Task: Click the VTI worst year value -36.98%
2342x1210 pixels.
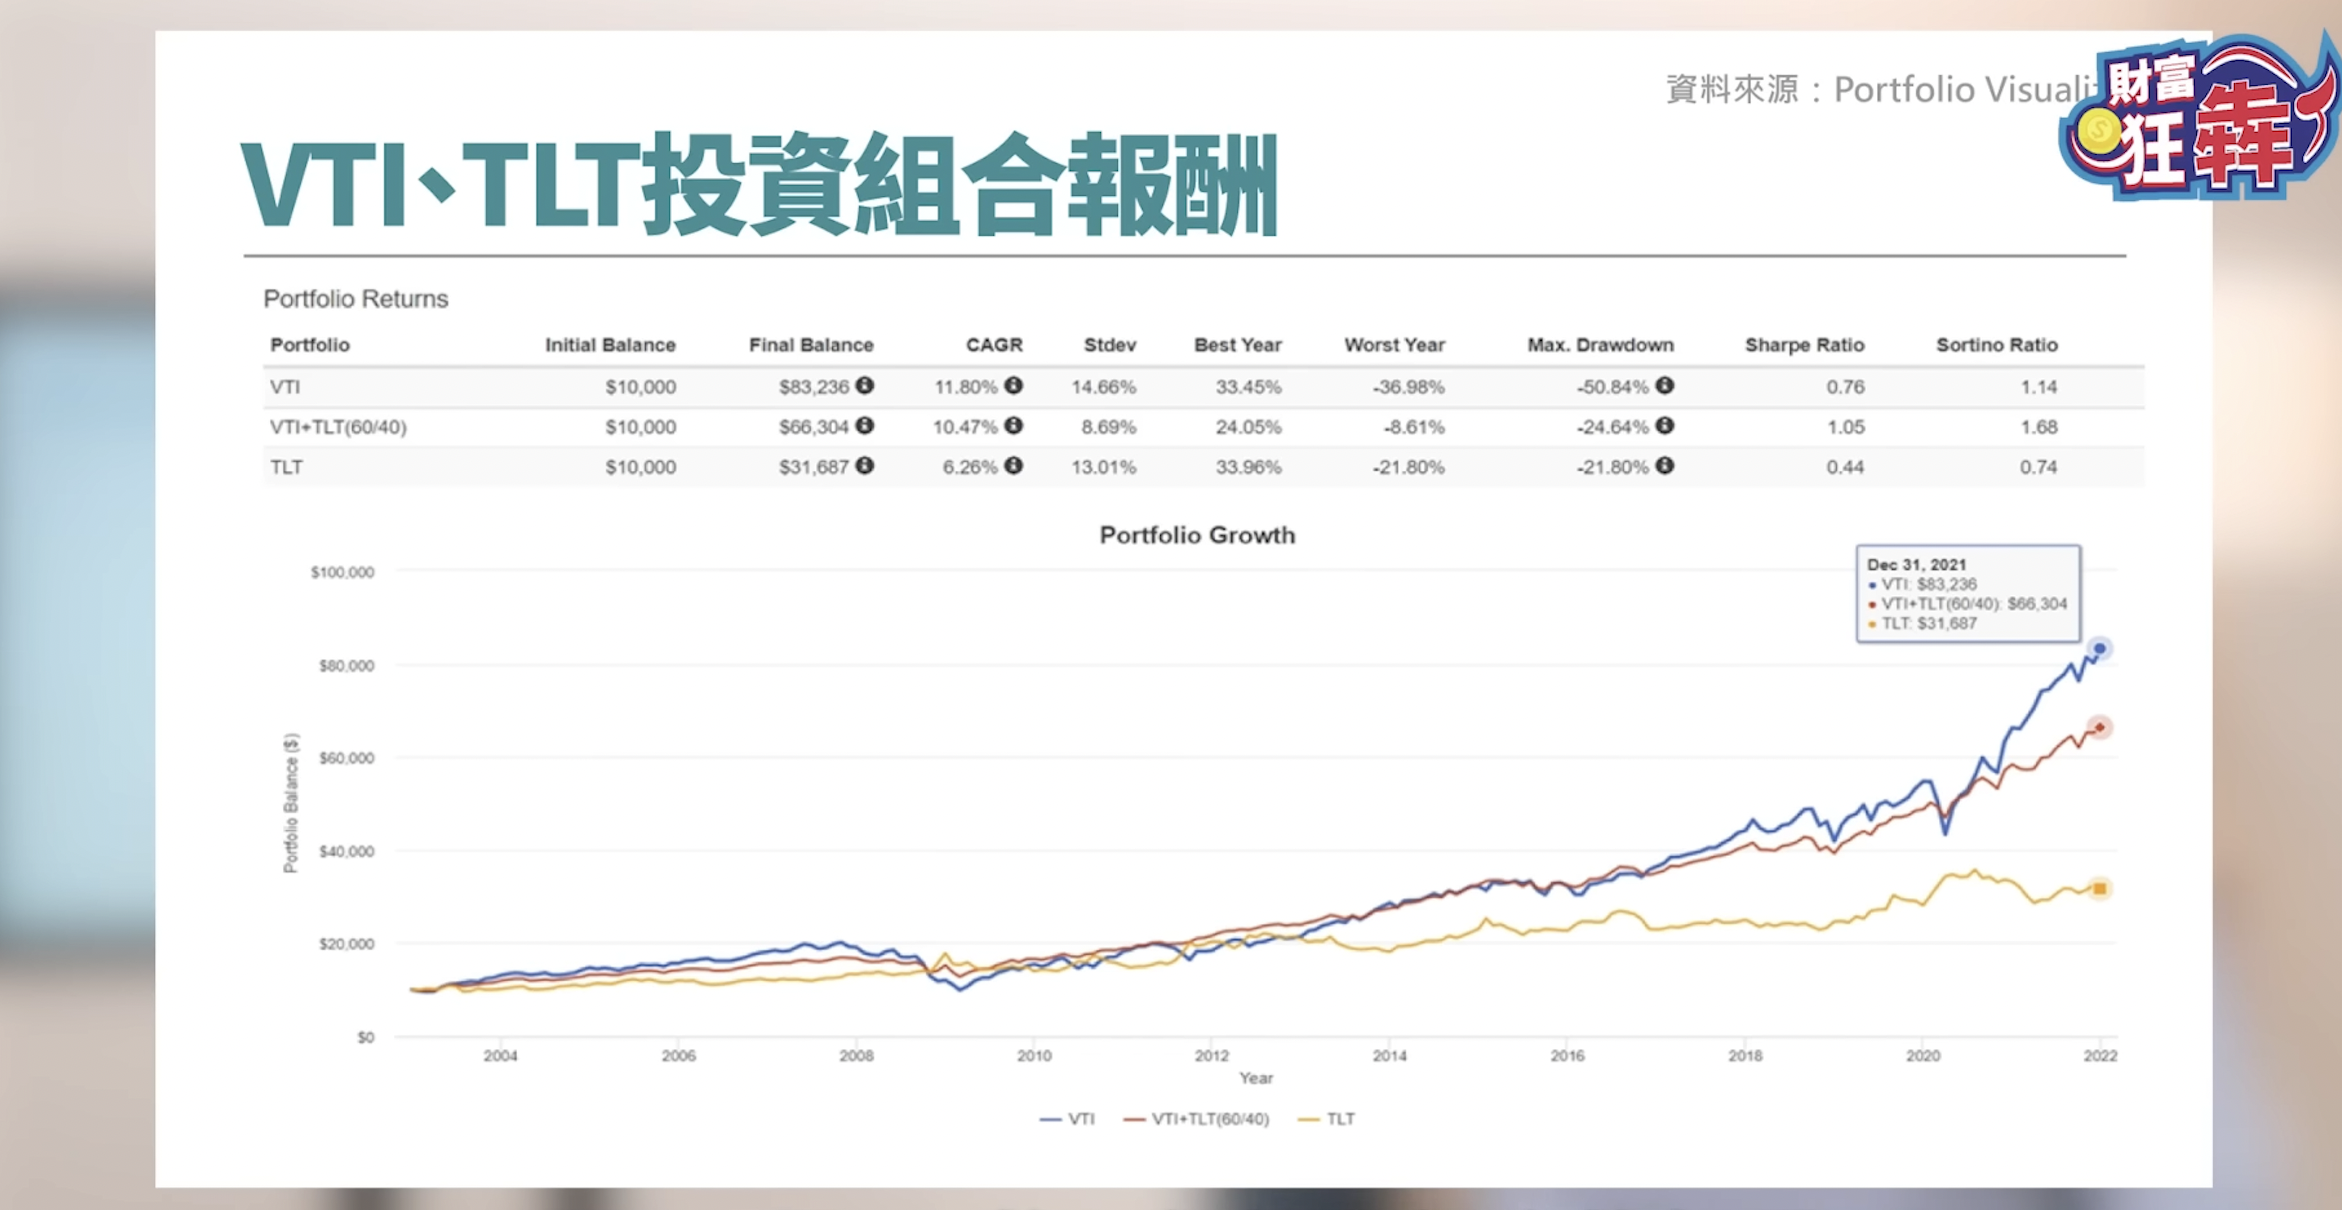Action: click(x=1409, y=387)
